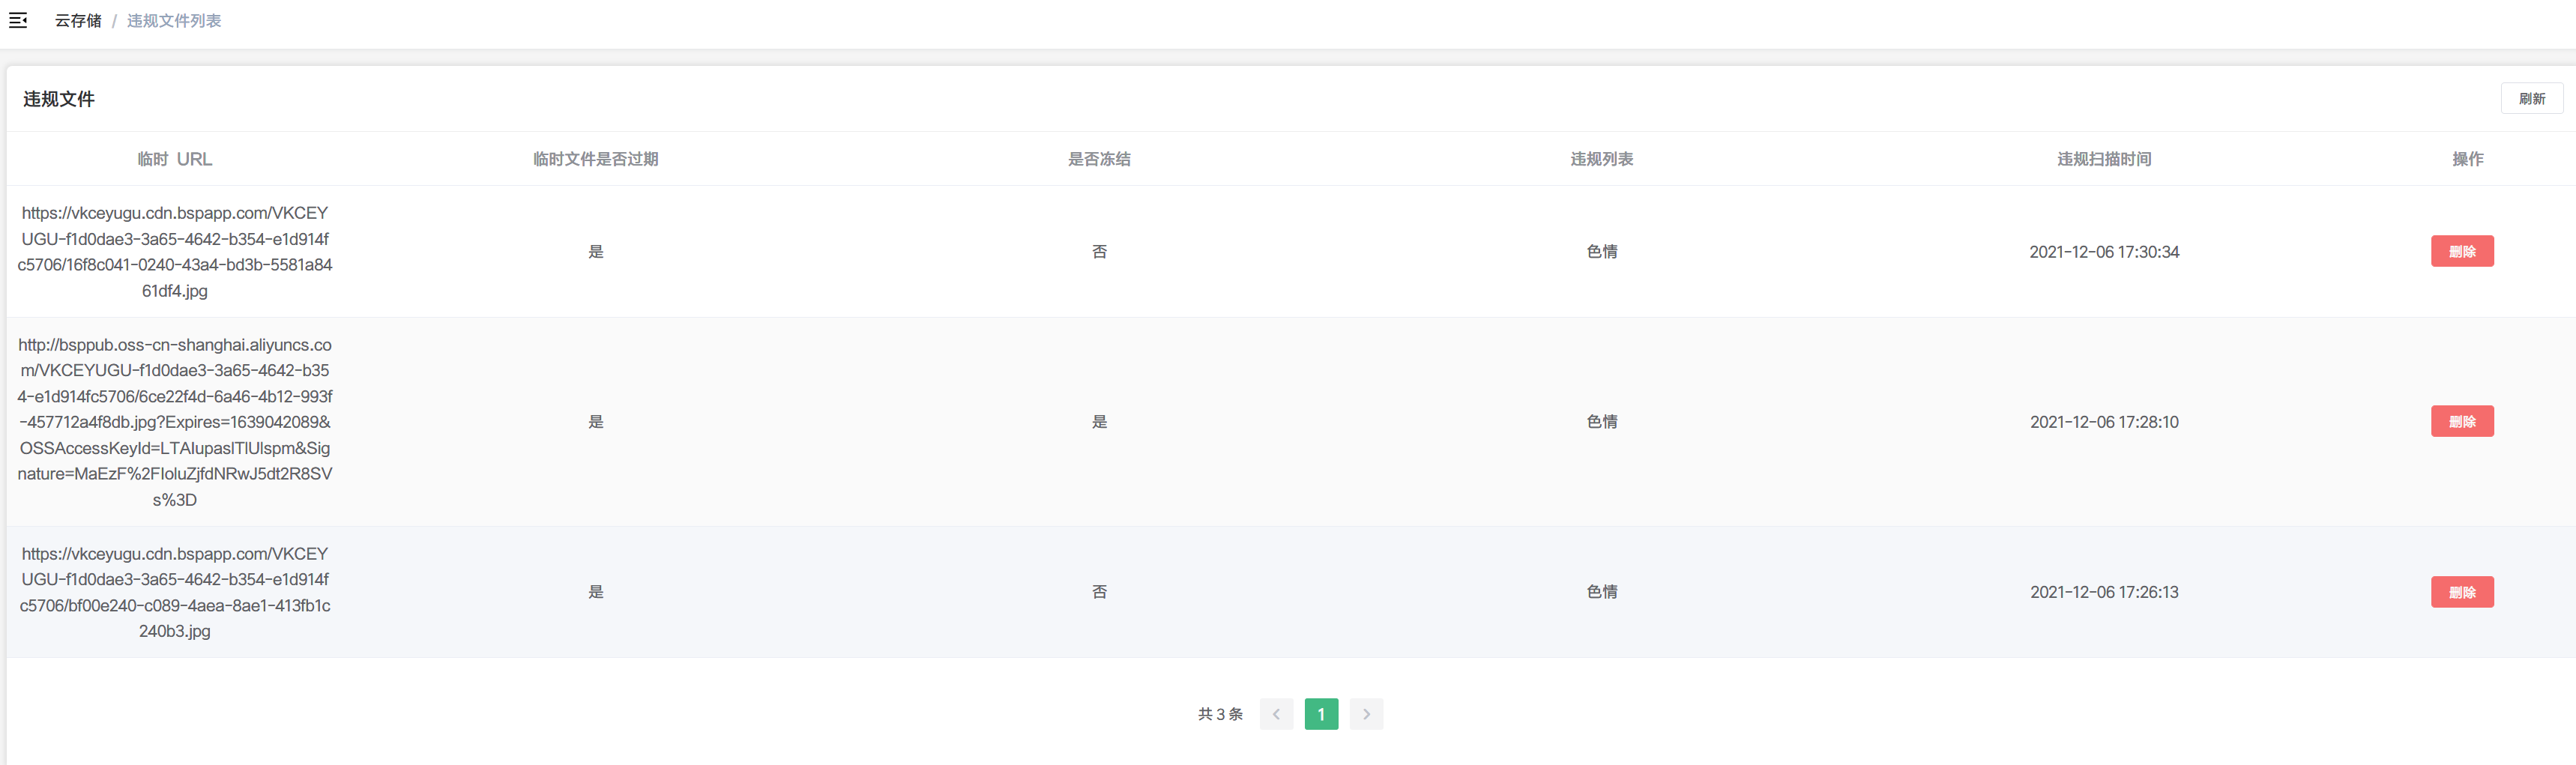
Task: Collapse the sidebar with hamburger icon
Action: click(x=18, y=20)
